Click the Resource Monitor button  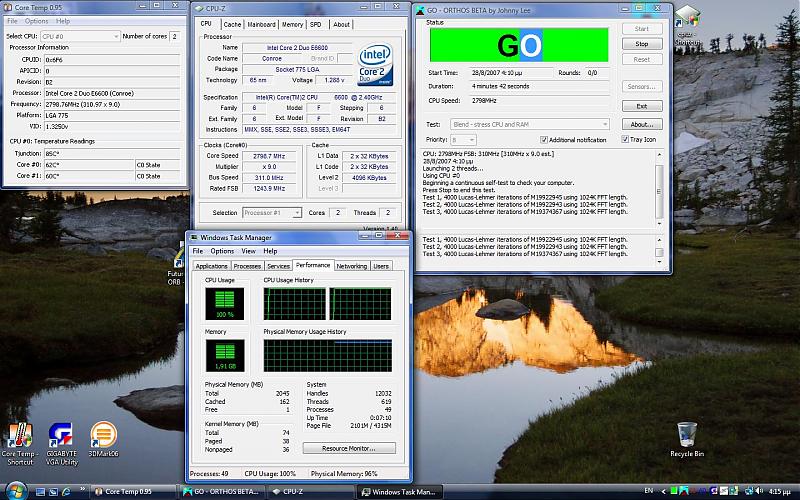click(x=348, y=448)
